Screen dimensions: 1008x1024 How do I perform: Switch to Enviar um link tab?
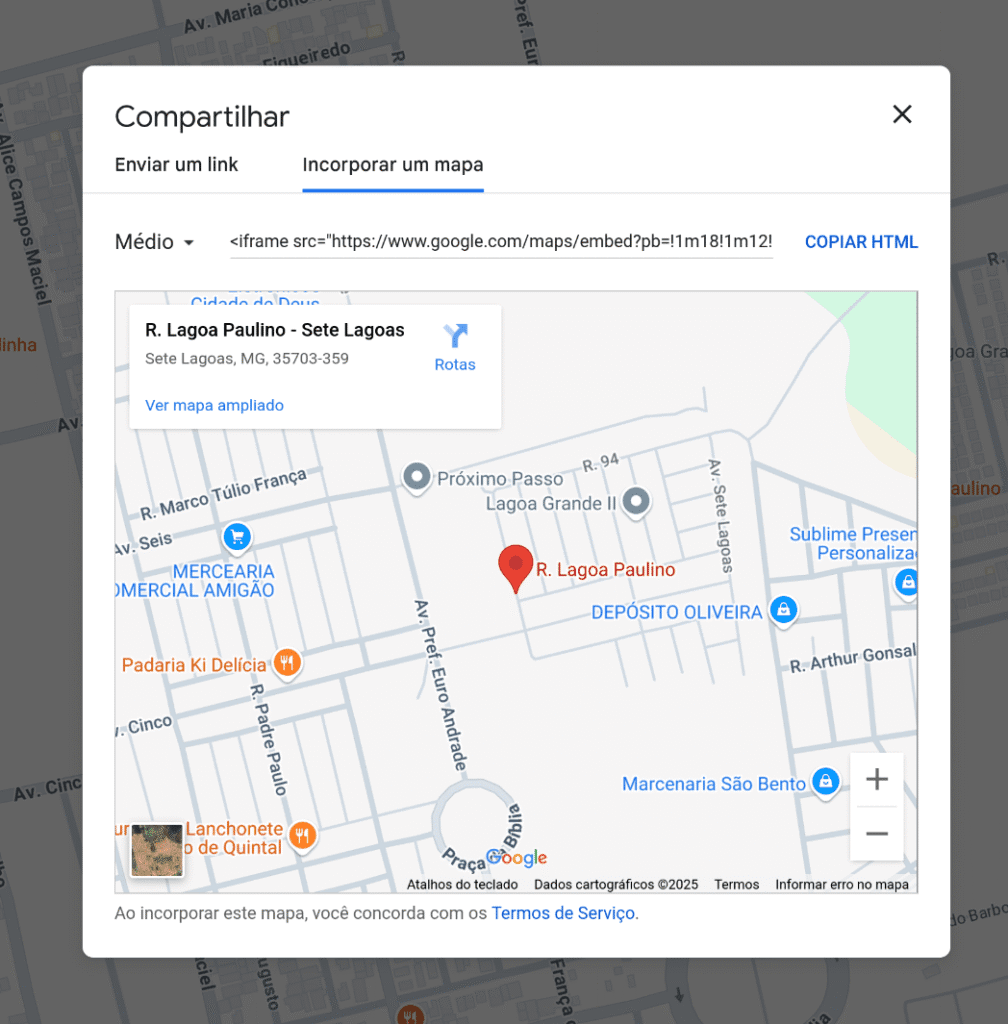coord(176,165)
